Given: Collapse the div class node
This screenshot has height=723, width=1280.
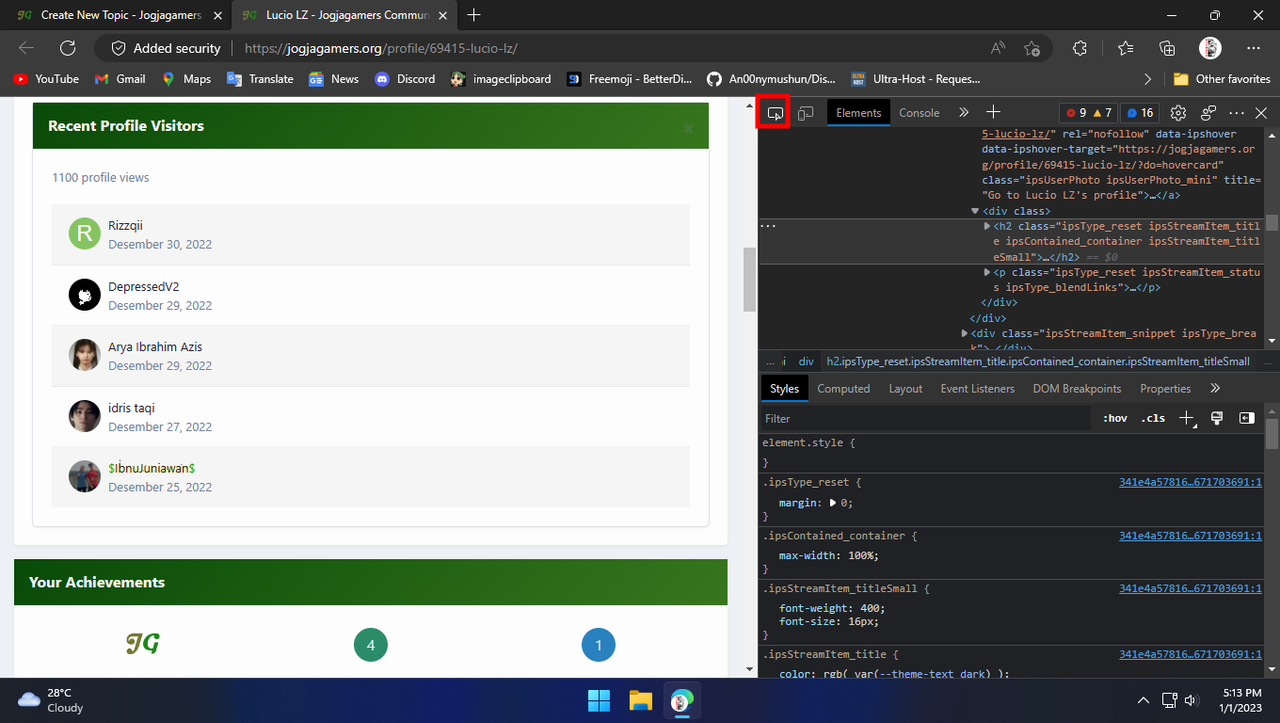Looking at the screenshot, I should 975,211.
